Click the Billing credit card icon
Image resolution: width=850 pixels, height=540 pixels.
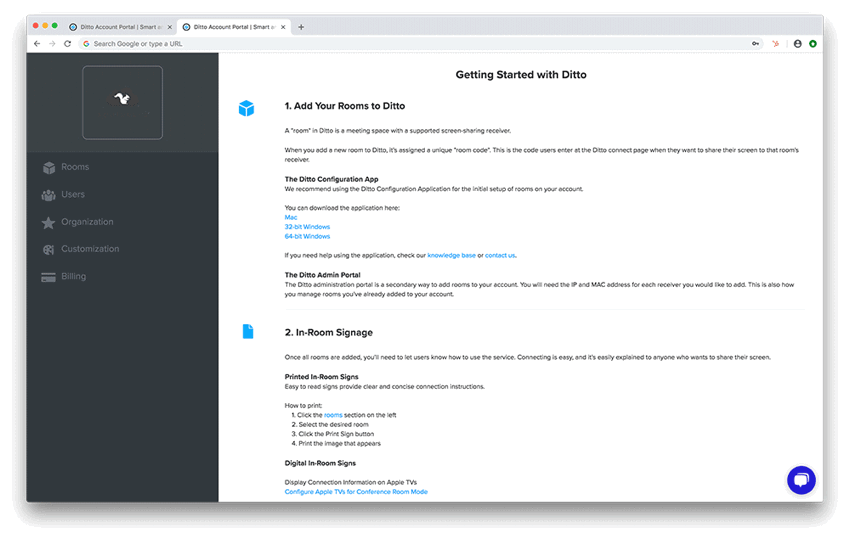(x=48, y=277)
